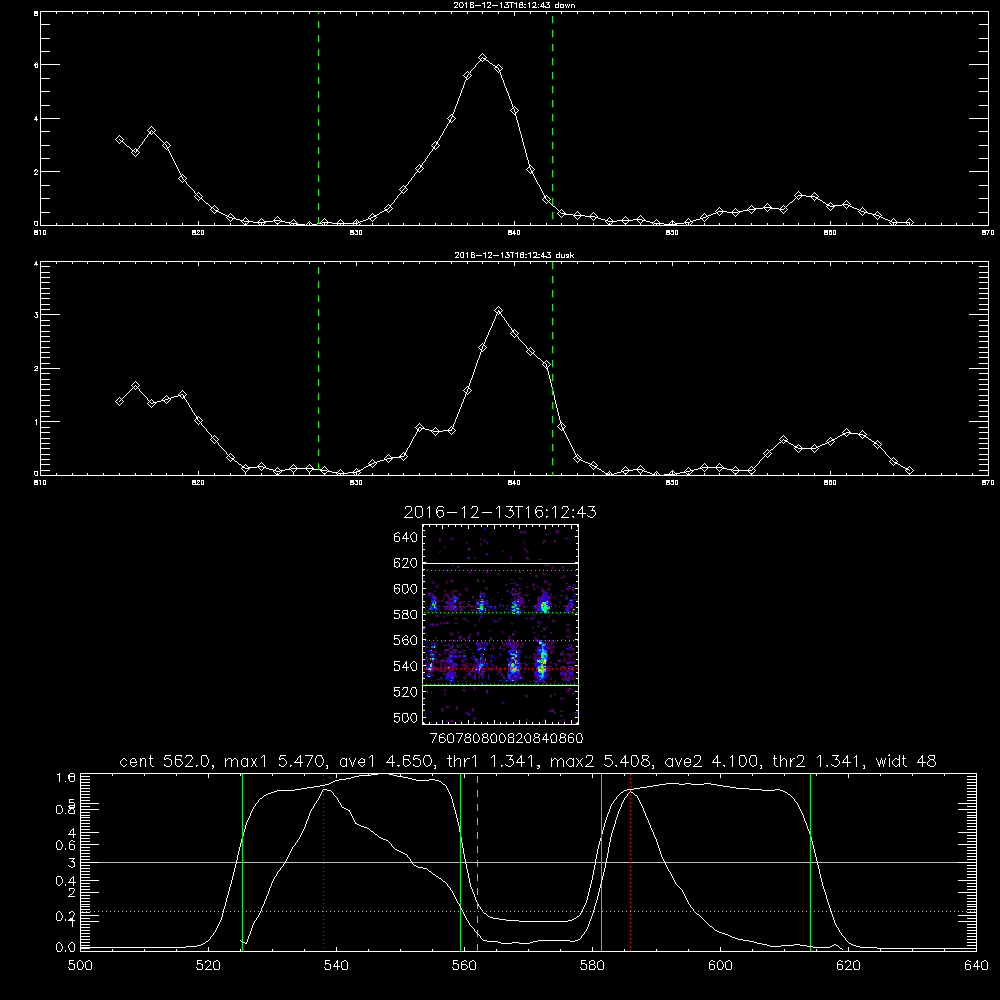
Task: Click the '500' y-axis label of the spectrogram
Action: (x=406, y=718)
